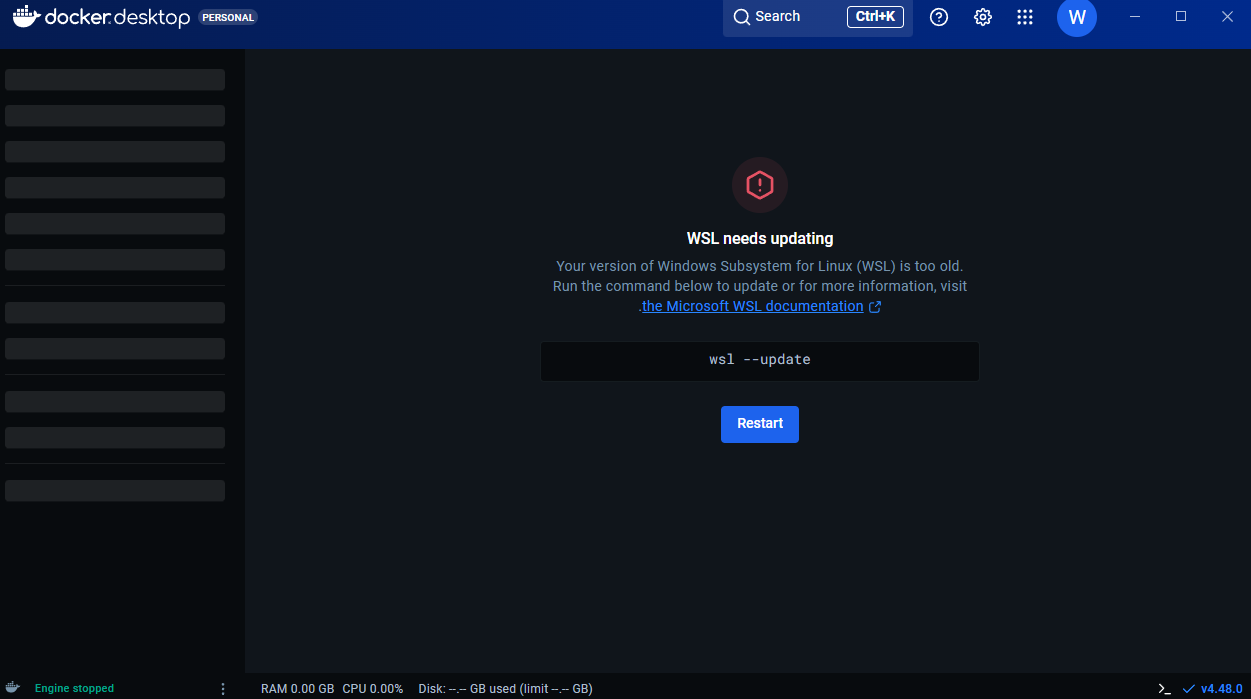Click the red warning hexagon icon
The image size is (1251, 699).
tap(760, 185)
